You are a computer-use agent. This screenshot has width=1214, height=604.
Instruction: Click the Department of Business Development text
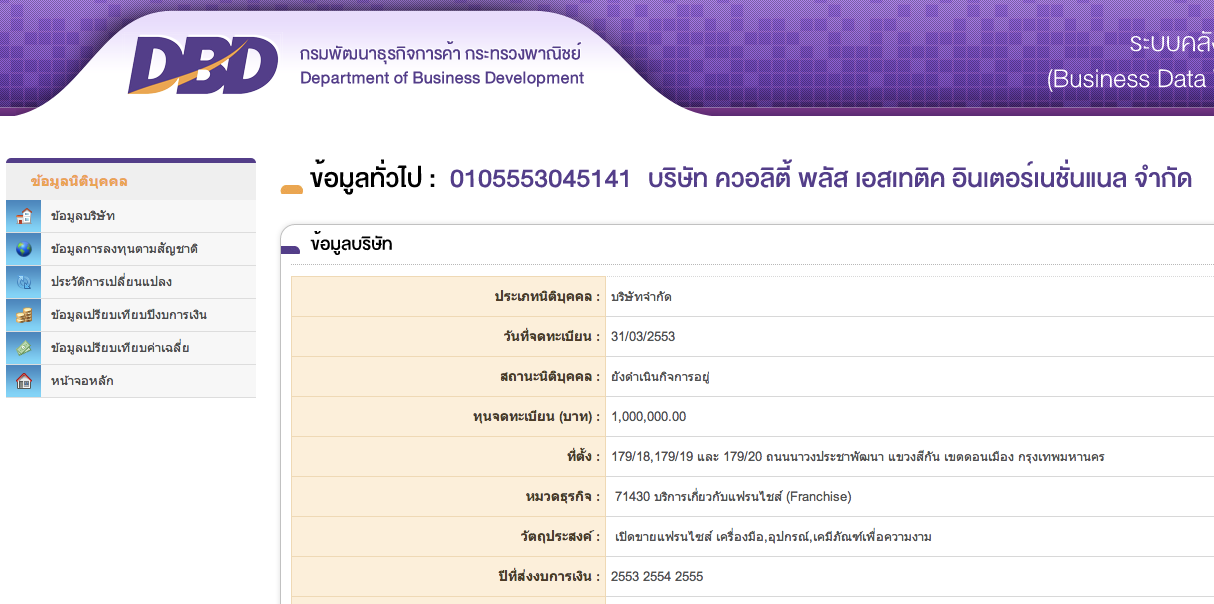442,78
